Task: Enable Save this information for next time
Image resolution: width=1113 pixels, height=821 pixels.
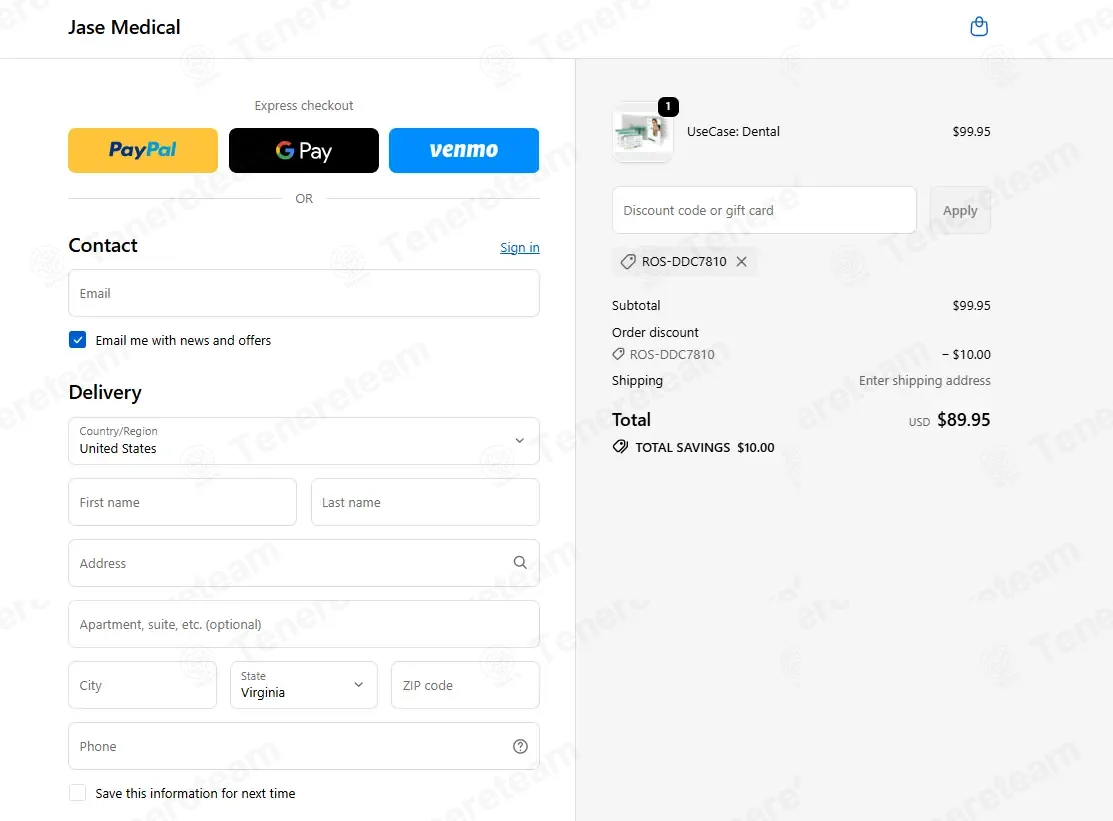Action: click(78, 793)
